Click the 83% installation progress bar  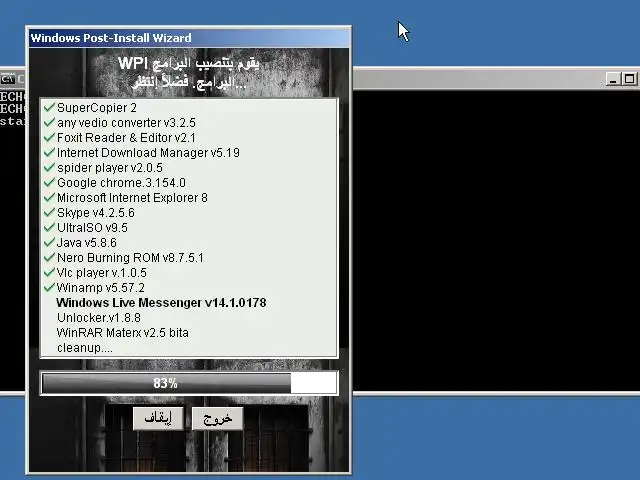[189, 383]
